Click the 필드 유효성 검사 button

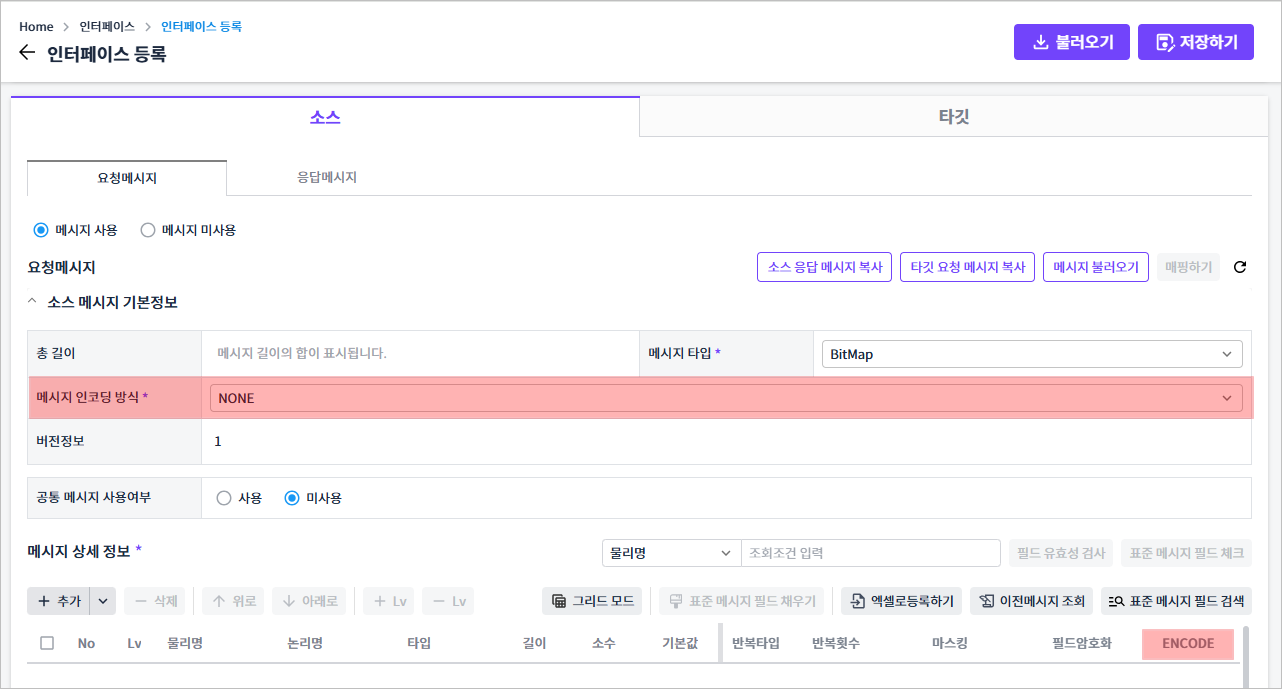(1060, 553)
